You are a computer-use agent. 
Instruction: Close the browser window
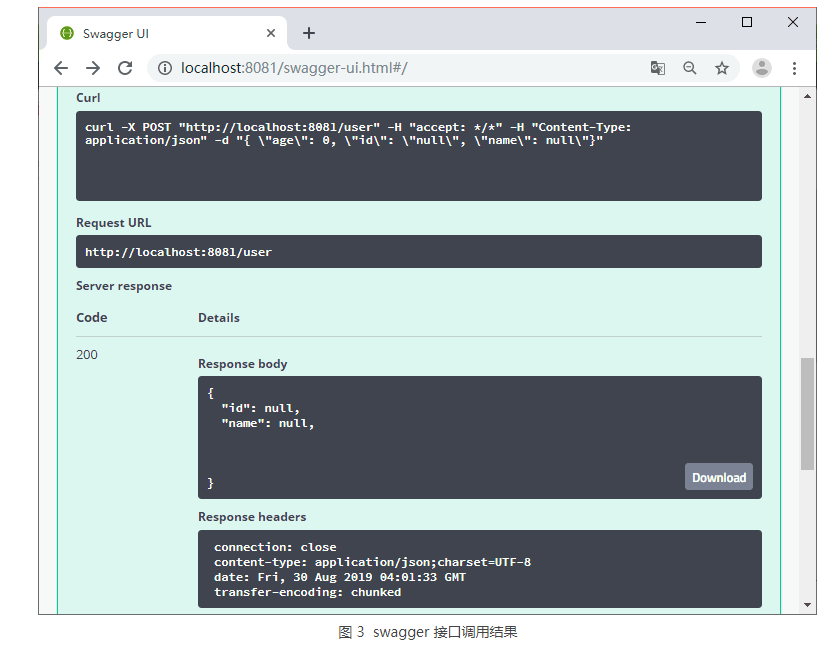coord(793,22)
